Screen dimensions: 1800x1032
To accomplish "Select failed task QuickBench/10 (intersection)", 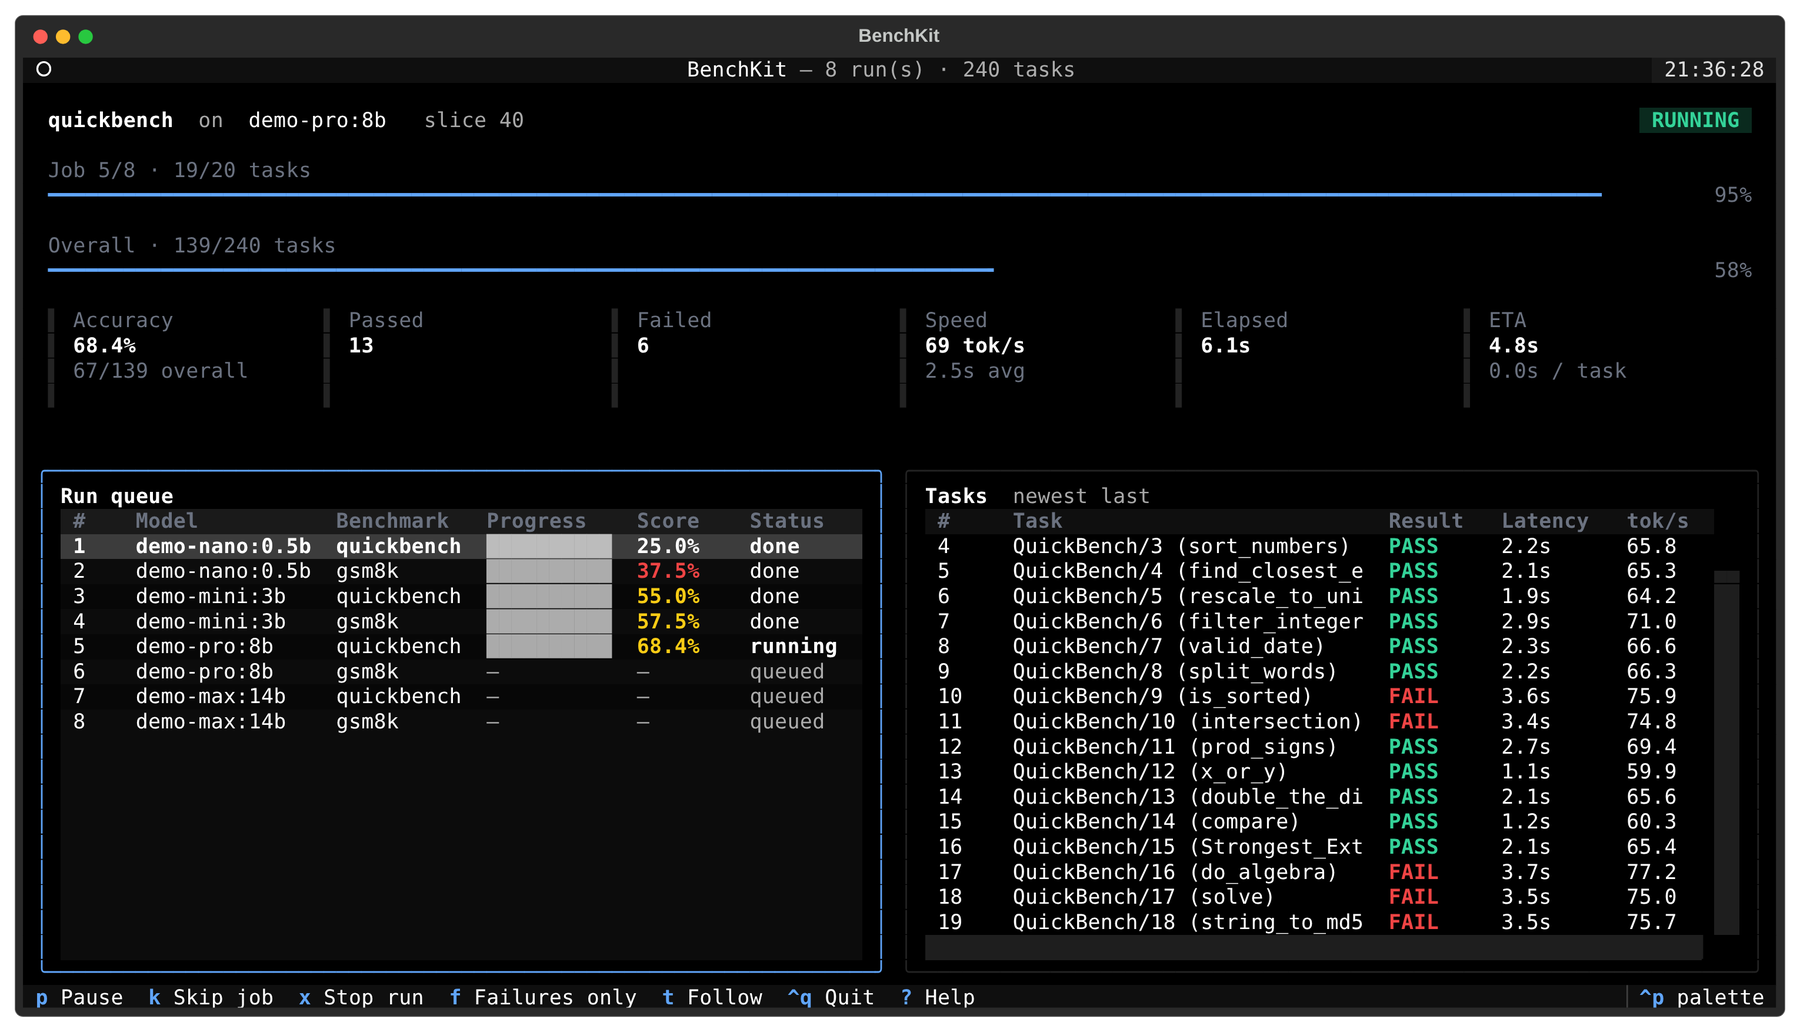I will 1319,722.
